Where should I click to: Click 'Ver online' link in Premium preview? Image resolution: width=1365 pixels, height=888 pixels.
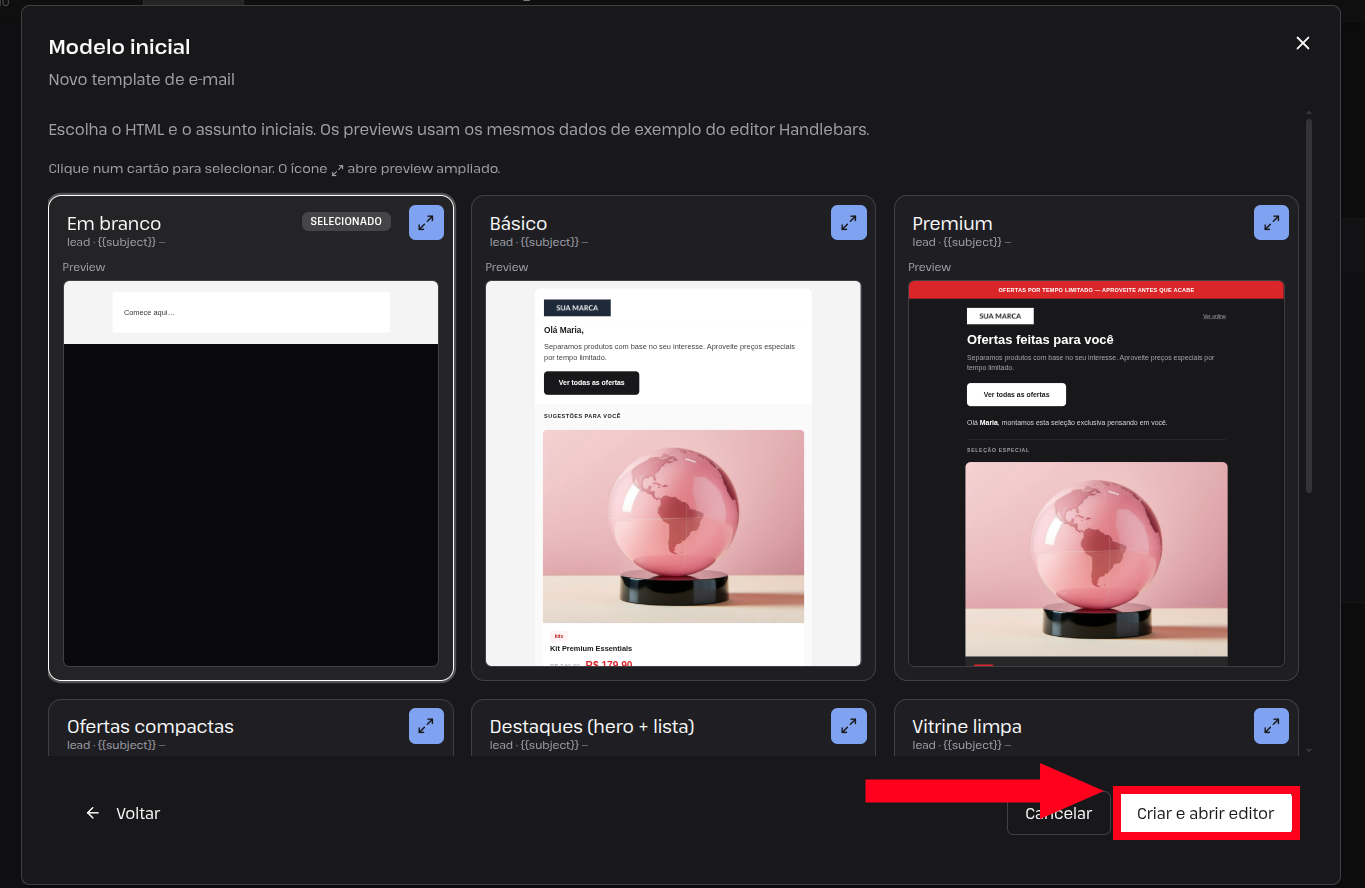1214,316
